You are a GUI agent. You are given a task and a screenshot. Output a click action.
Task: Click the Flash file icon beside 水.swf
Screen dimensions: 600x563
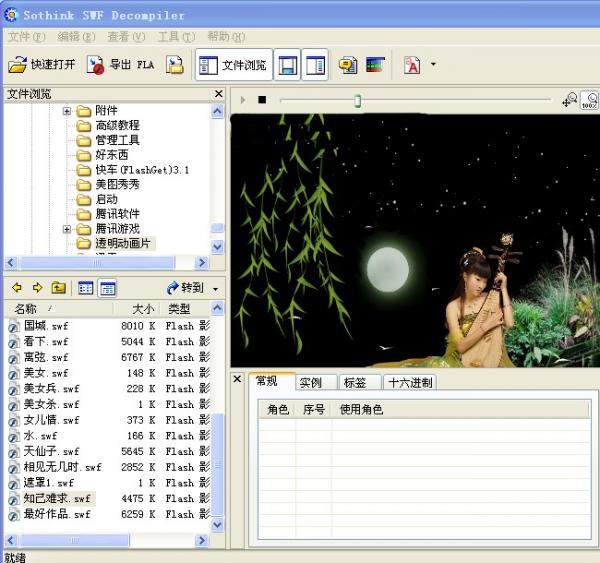13,437
